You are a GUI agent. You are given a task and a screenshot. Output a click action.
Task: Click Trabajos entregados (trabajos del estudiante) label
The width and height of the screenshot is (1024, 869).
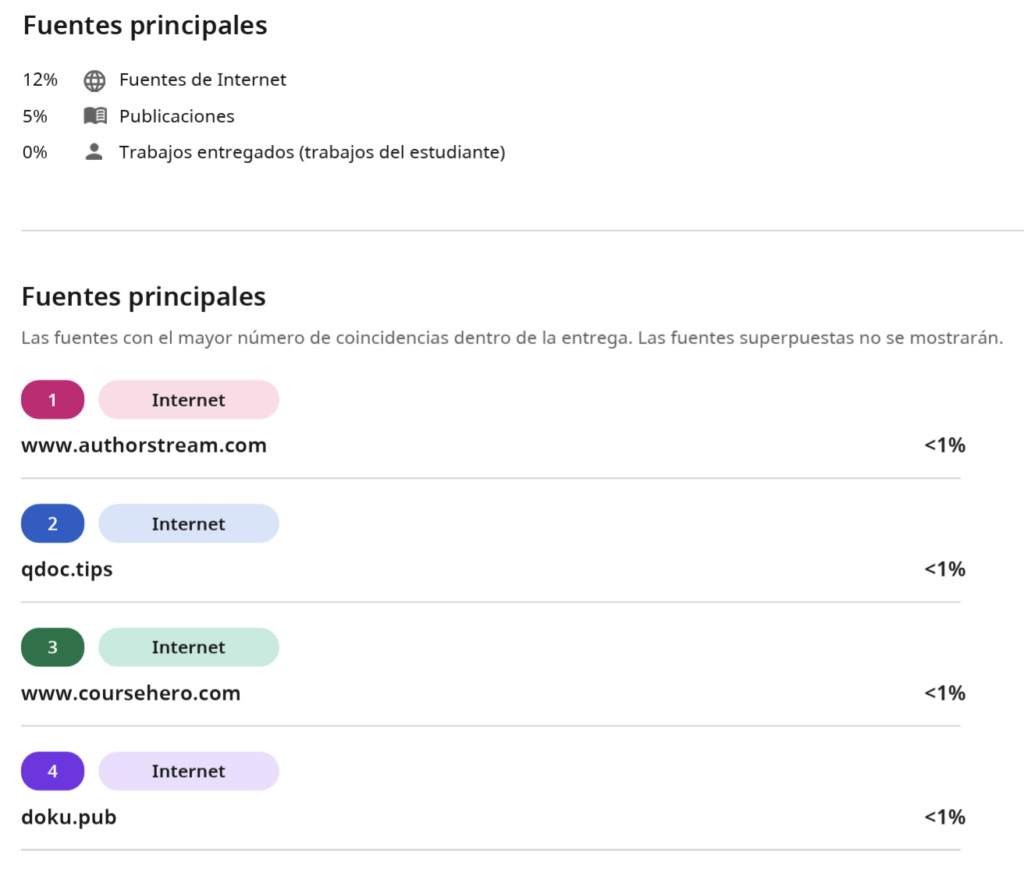click(x=312, y=152)
